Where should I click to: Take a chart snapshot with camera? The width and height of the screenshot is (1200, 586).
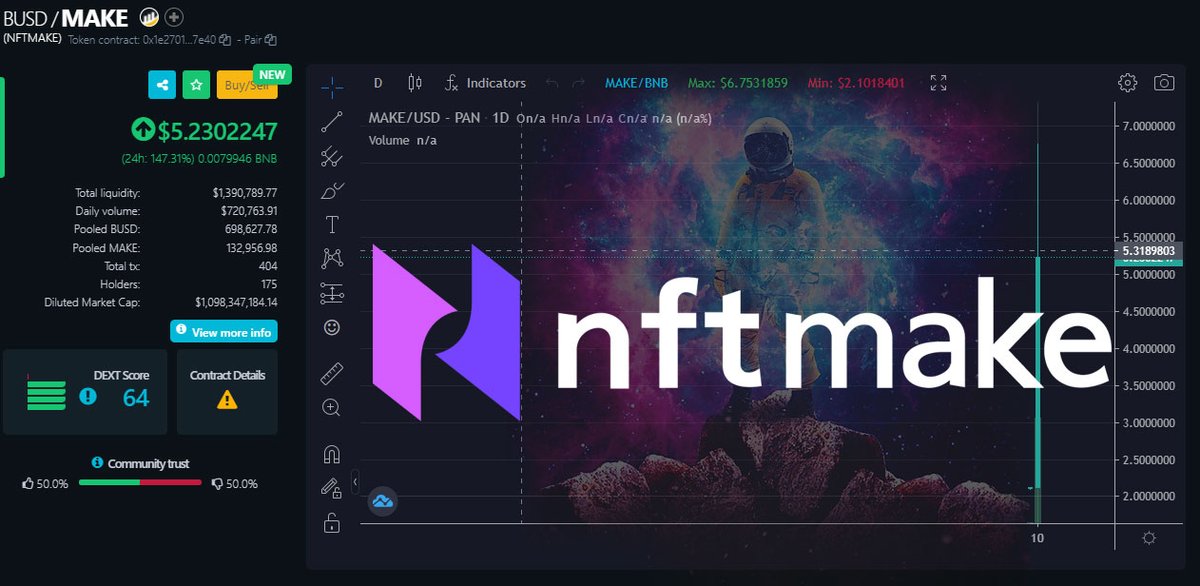1164,83
